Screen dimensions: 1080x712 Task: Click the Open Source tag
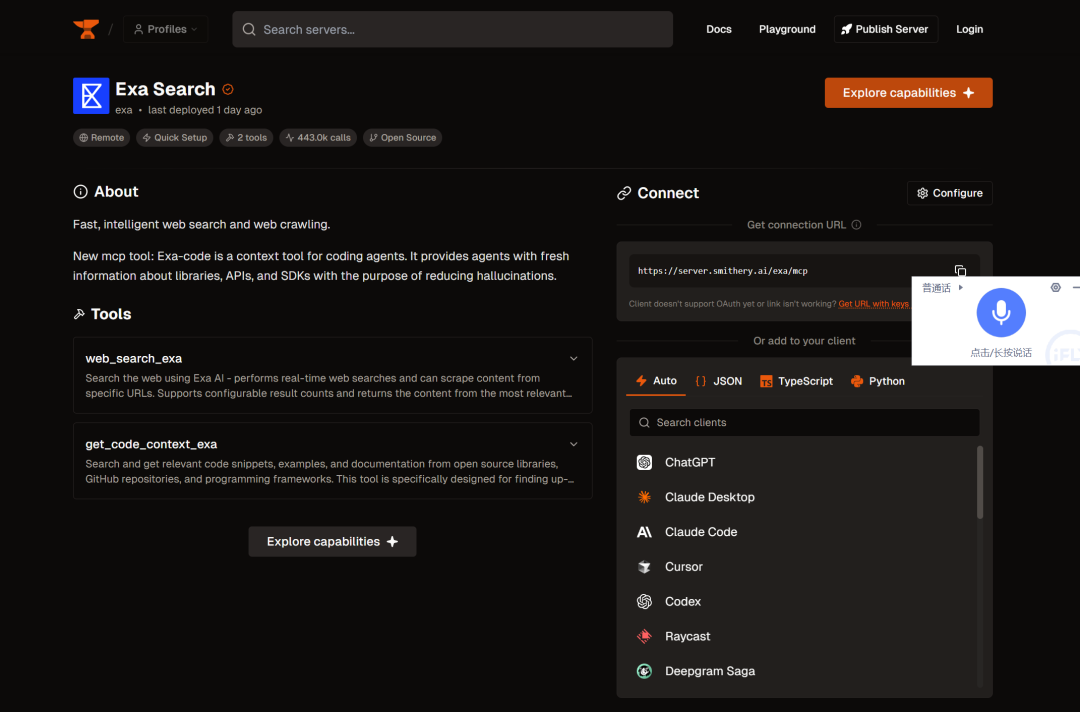point(402,138)
